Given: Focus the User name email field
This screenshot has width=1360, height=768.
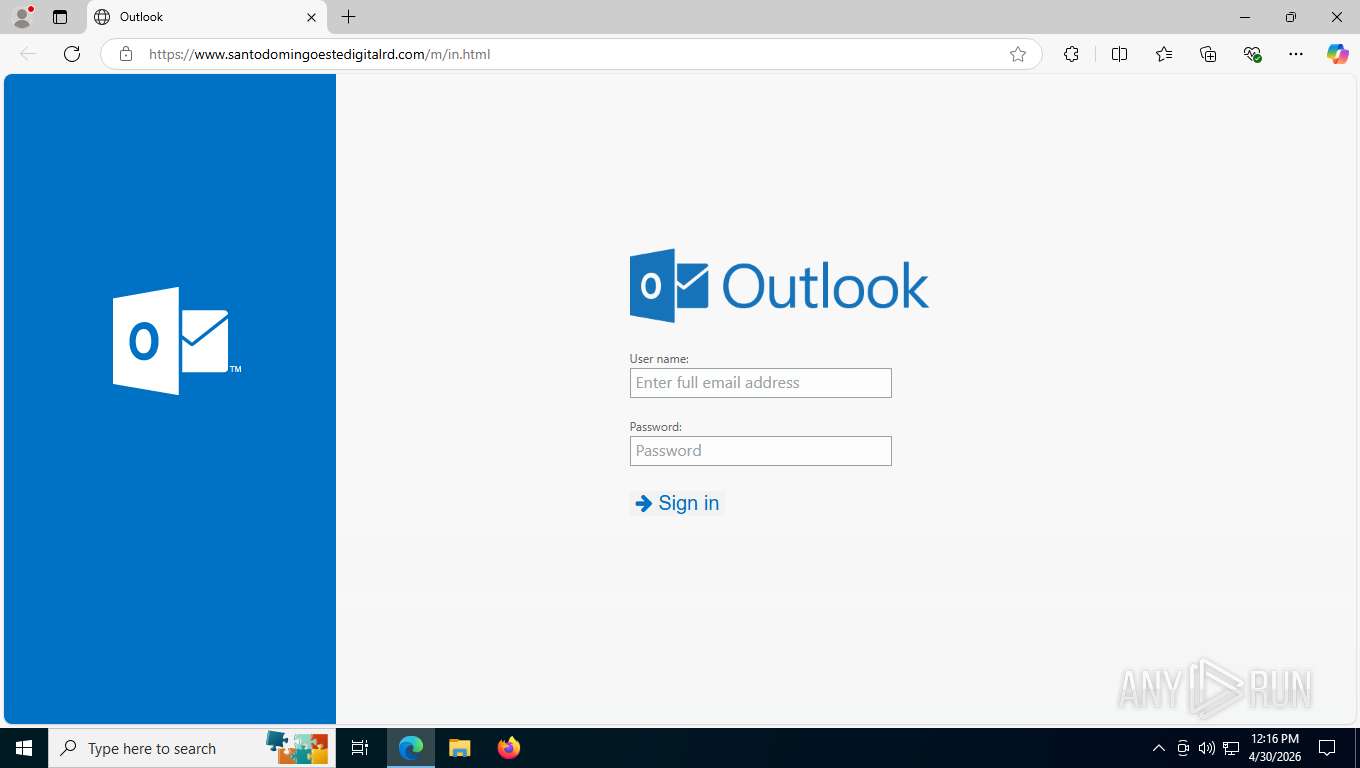Looking at the screenshot, I should (x=760, y=383).
